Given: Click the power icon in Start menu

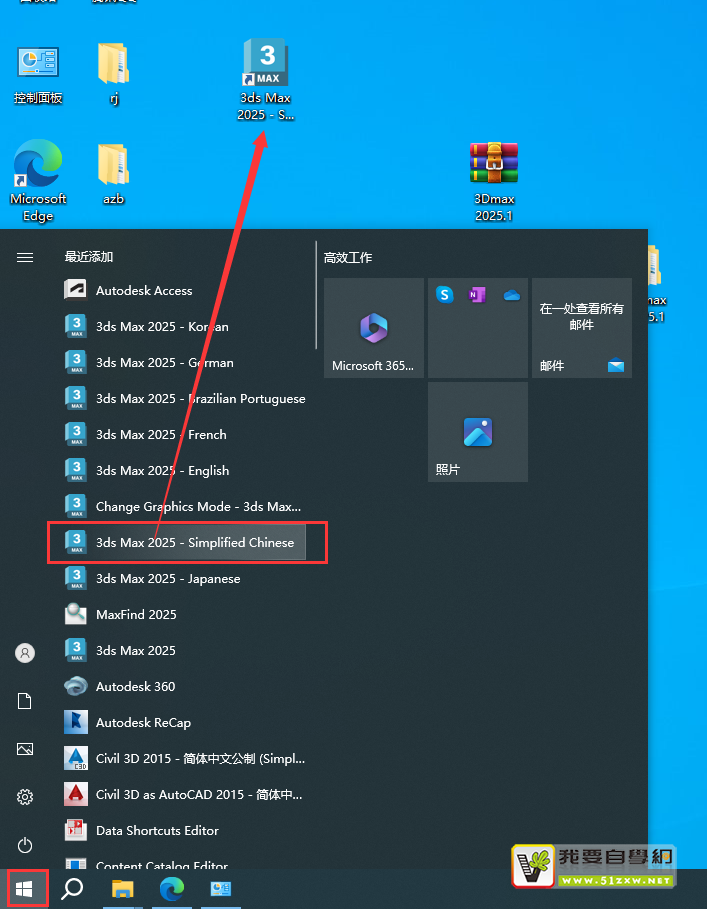Looking at the screenshot, I should (25, 845).
